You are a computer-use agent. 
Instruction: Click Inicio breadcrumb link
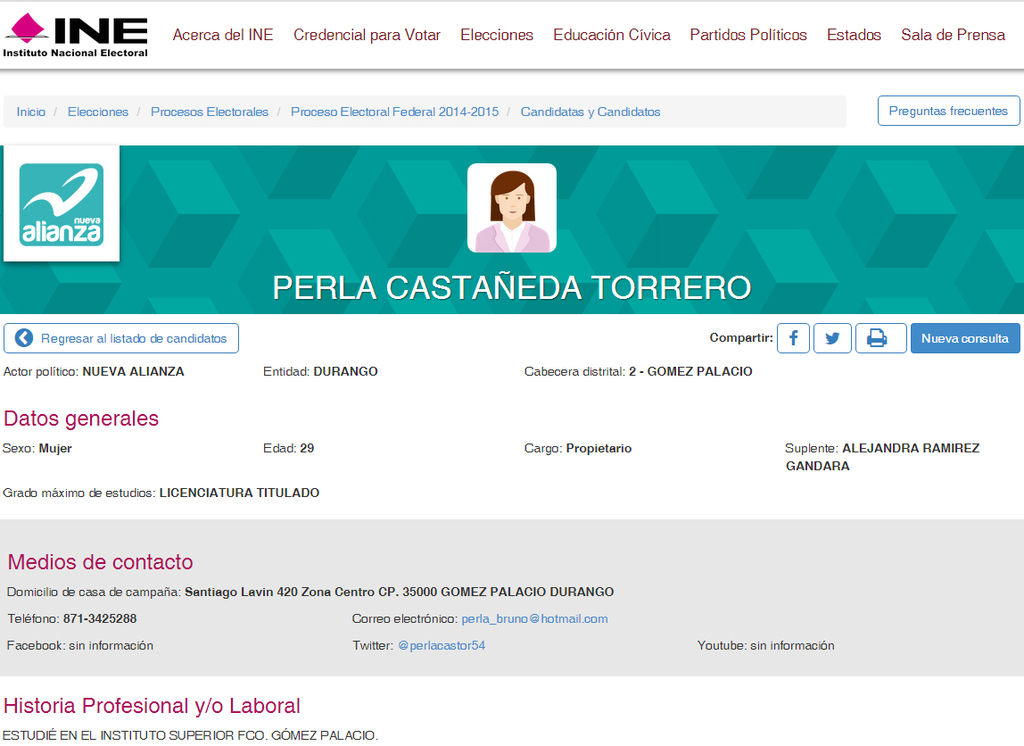click(31, 112)
